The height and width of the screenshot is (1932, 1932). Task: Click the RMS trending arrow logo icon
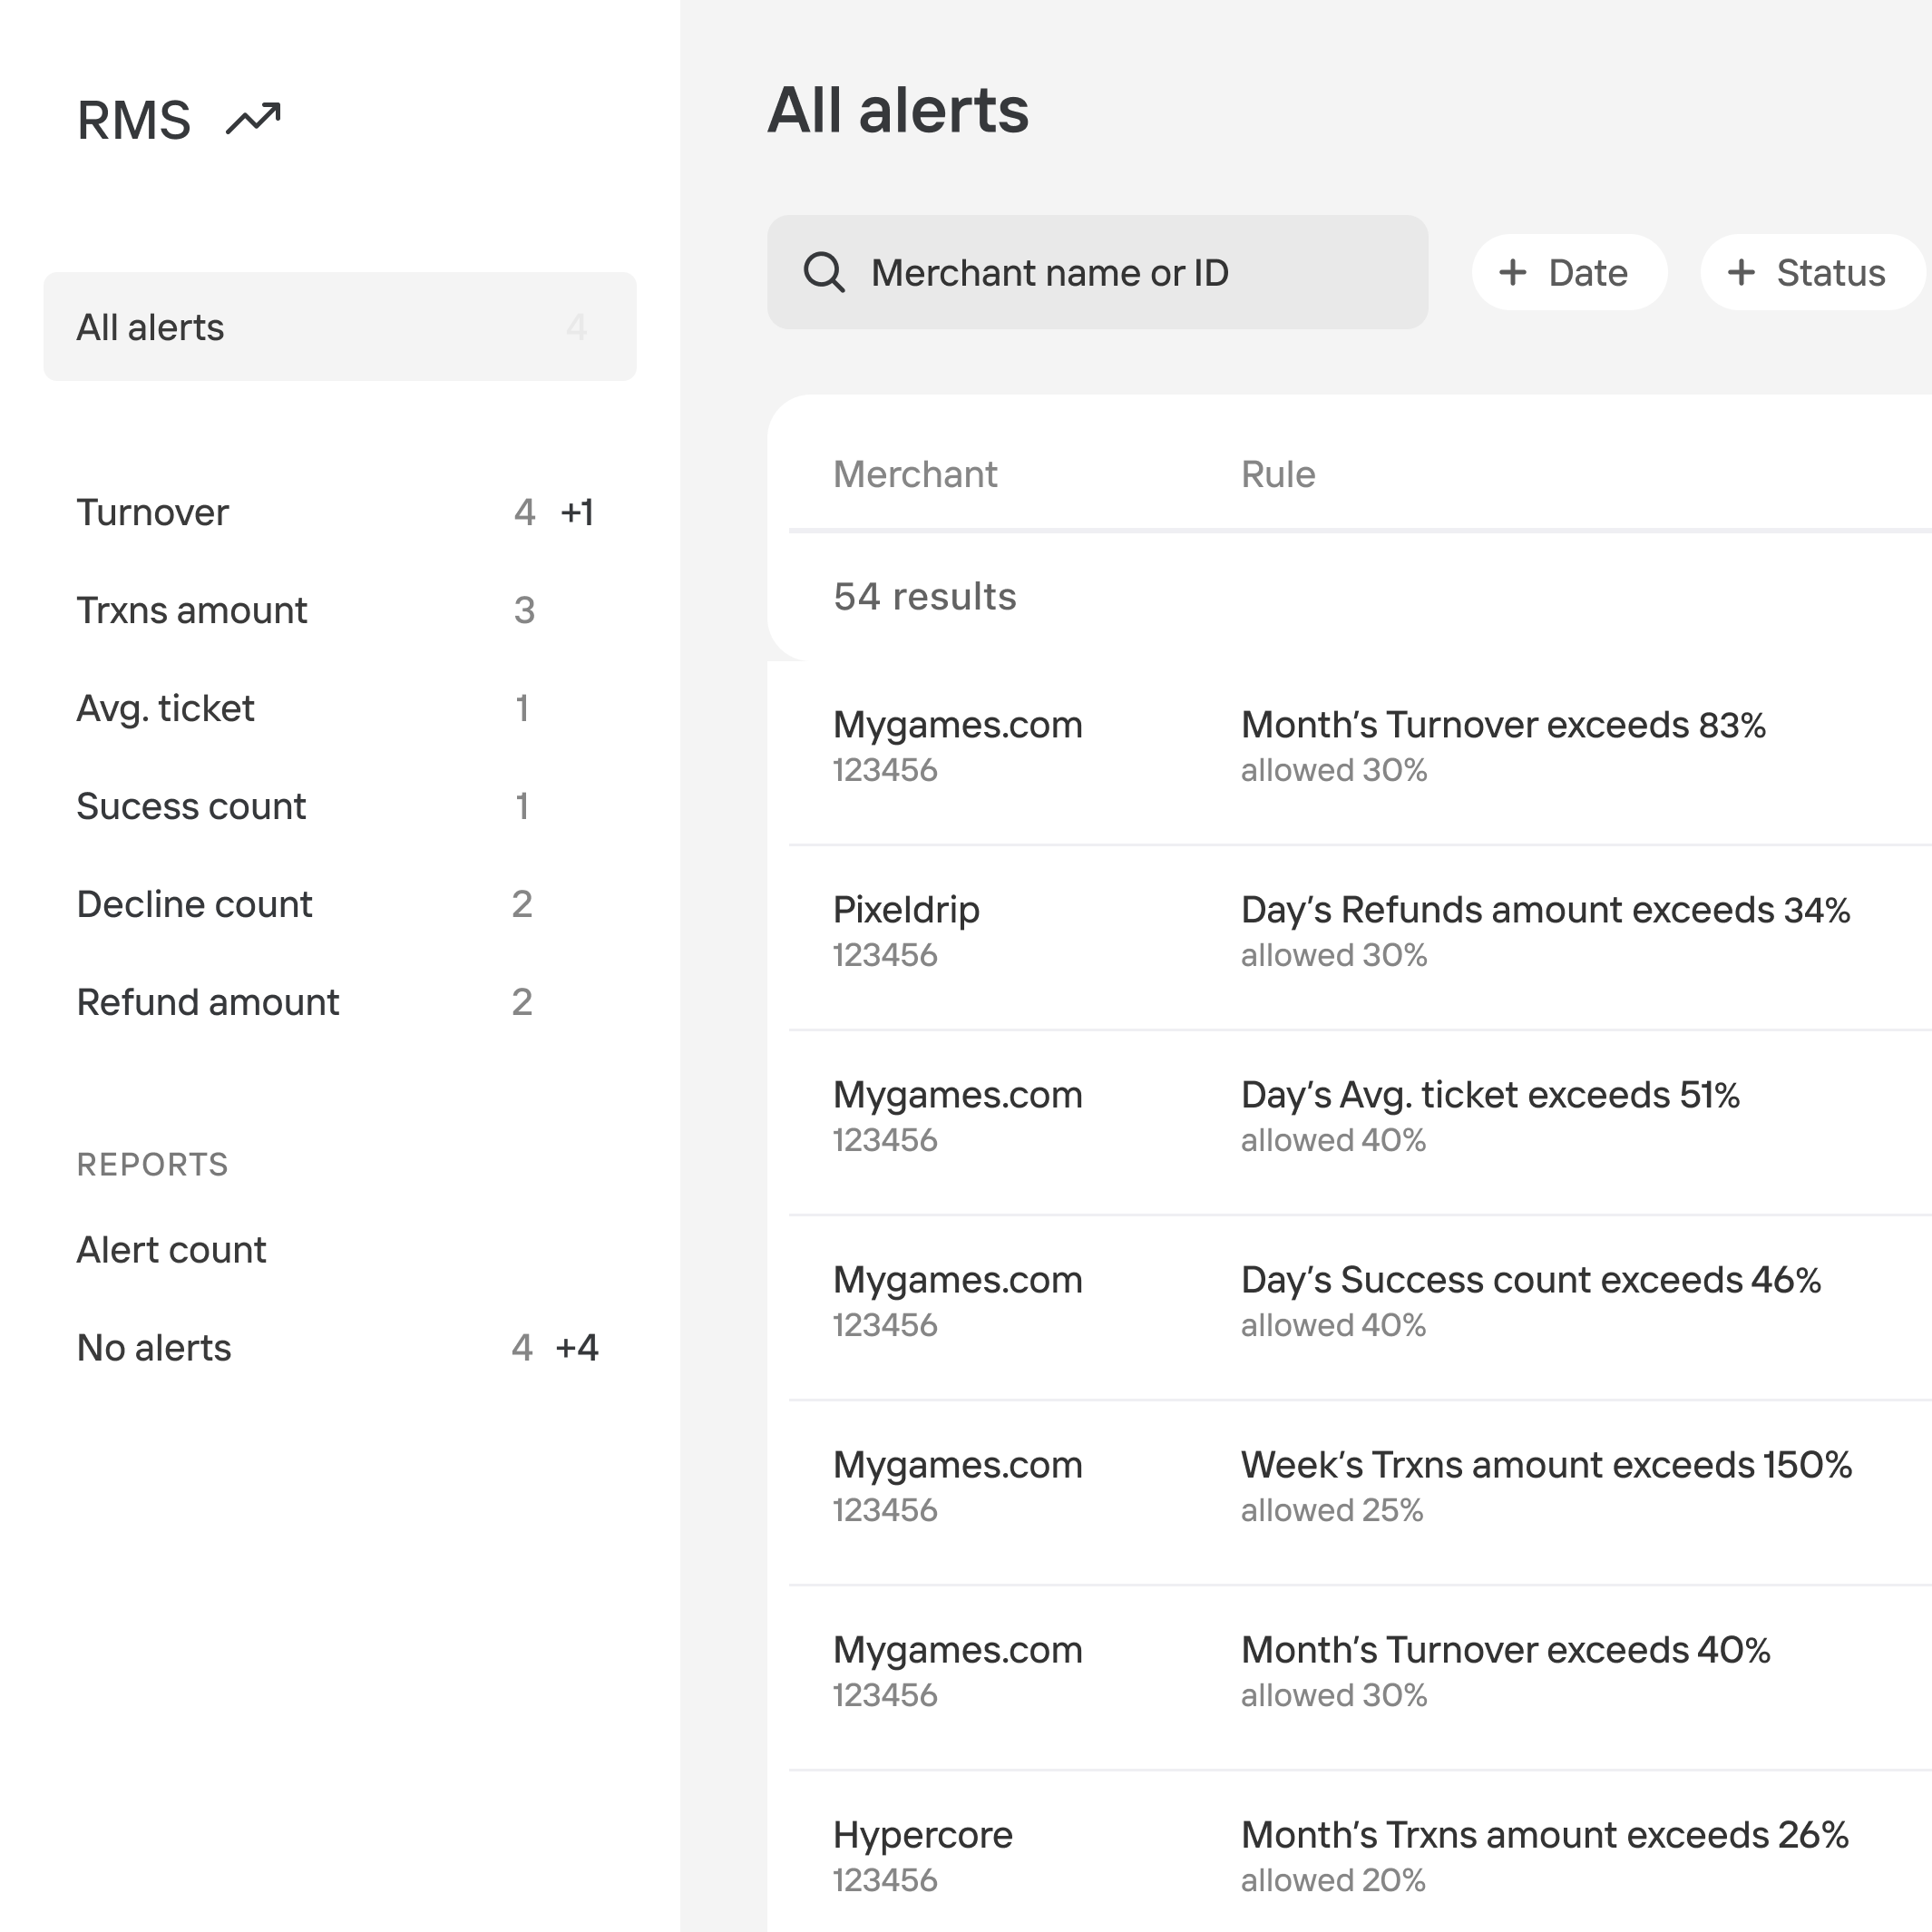(x=253, y=119)
